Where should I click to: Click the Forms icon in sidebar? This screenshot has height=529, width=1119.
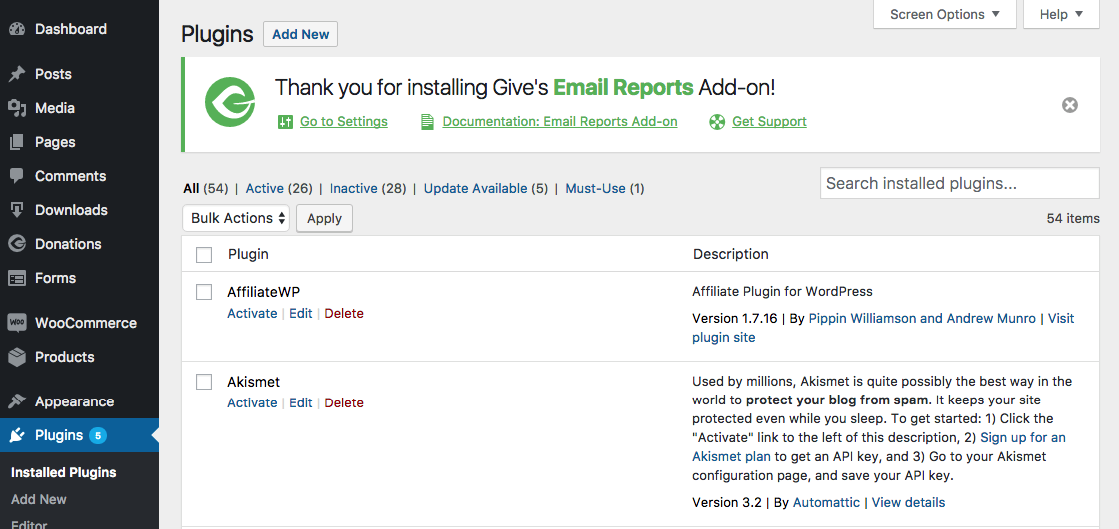tap(17, 278)
